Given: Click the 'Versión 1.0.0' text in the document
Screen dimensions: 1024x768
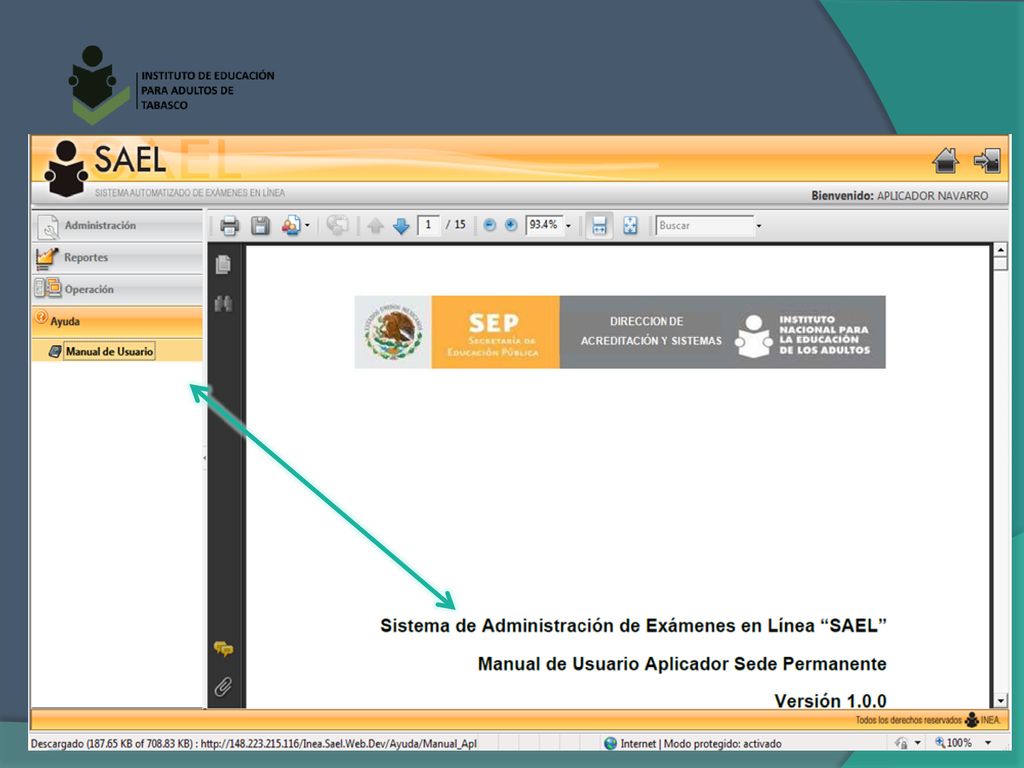Looking at the screenshot, I should click(x=830, y=701).
